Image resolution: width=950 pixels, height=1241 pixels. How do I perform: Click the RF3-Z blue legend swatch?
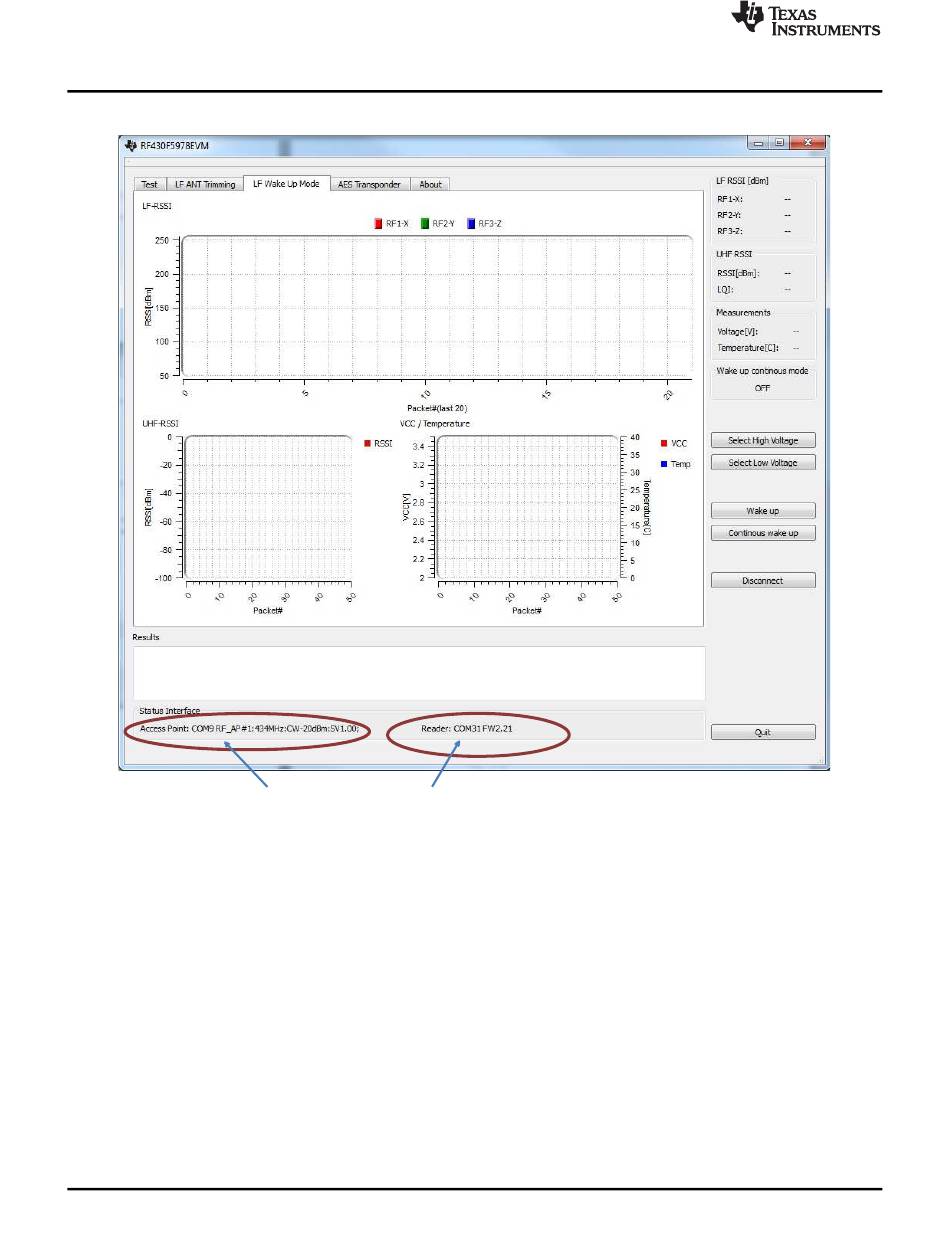(470, 224)
